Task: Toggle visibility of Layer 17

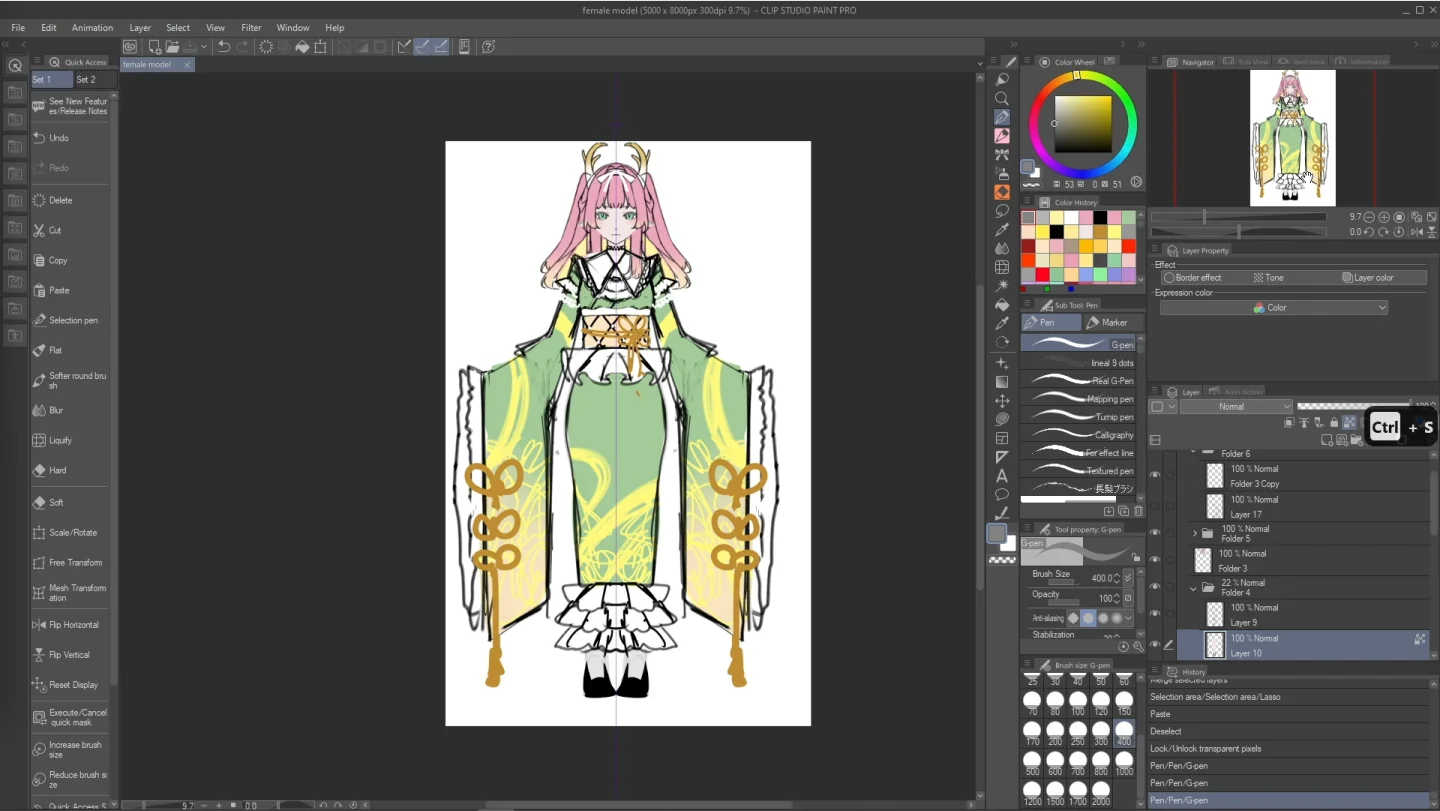Action: [x=1155, y=507]
